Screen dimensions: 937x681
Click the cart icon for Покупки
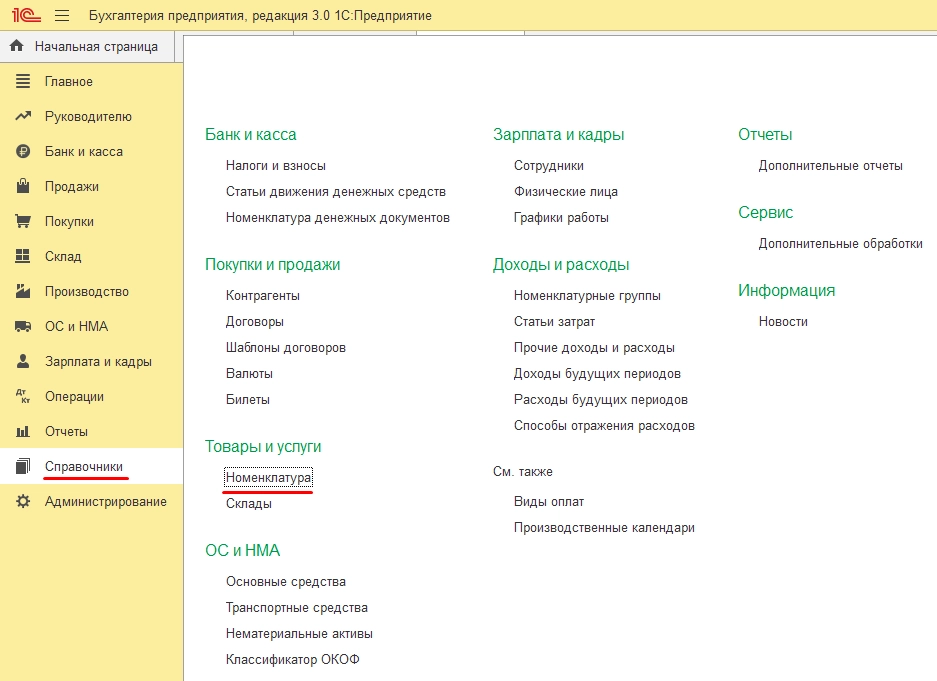coord(23,221)
